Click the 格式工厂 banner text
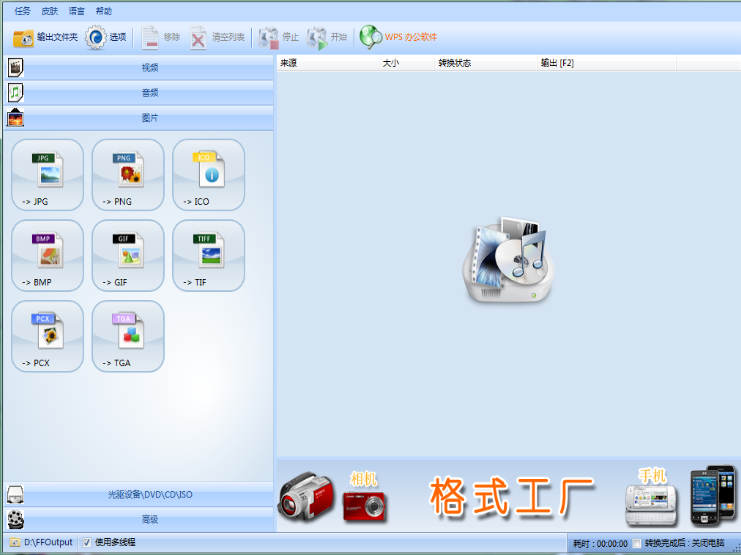 click(x=511, y=495)
